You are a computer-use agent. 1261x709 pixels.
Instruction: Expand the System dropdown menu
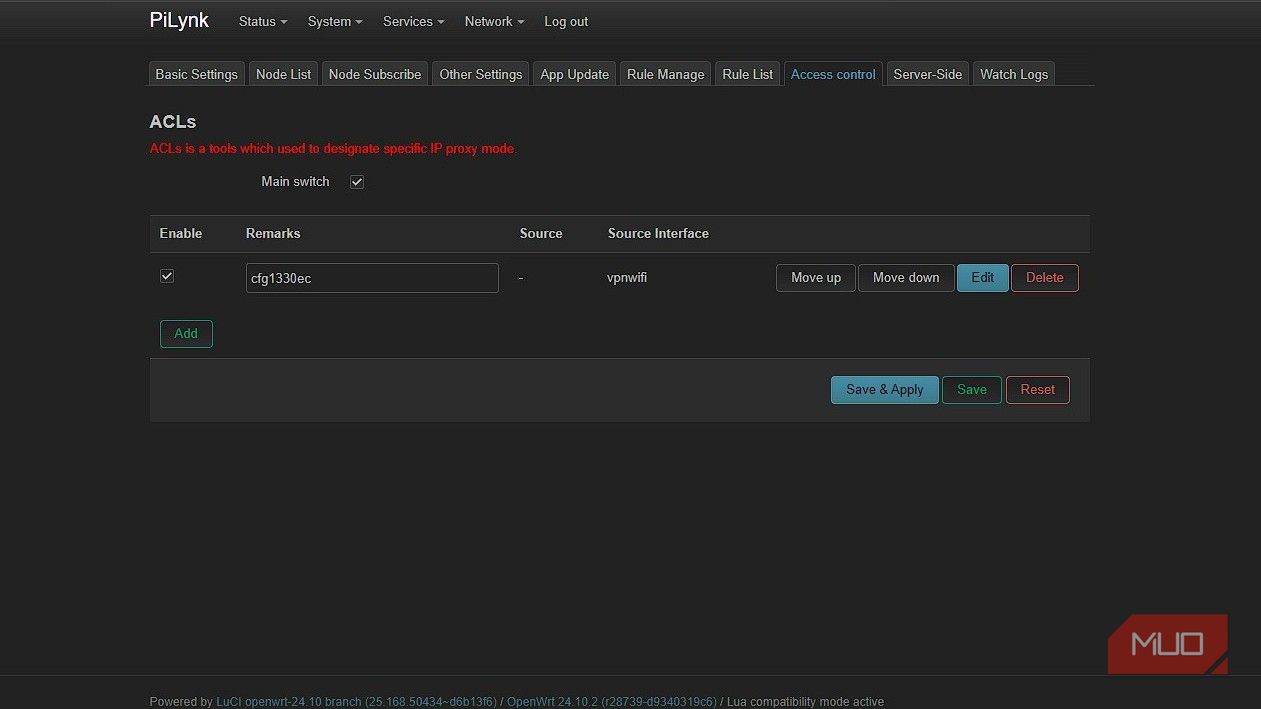click(x=335, y=21)
